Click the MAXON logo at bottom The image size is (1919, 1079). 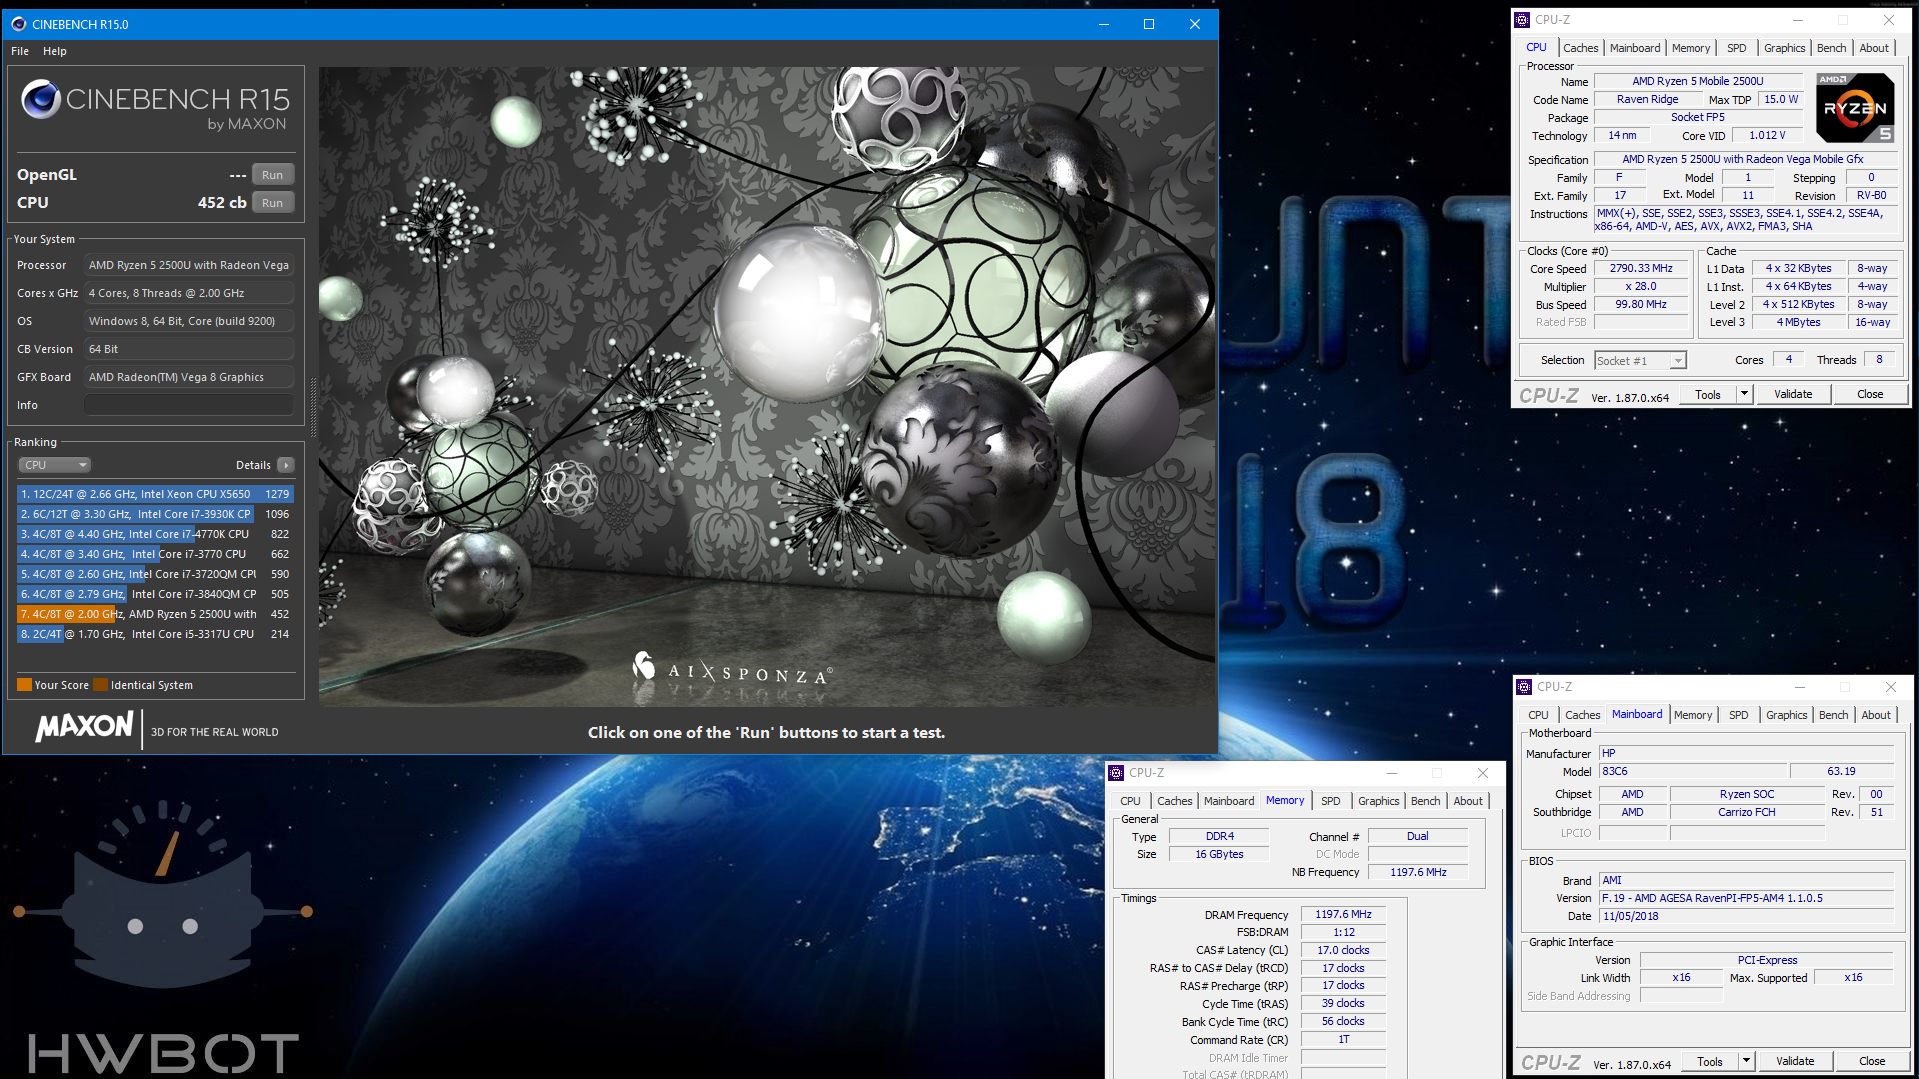(84, 727)
